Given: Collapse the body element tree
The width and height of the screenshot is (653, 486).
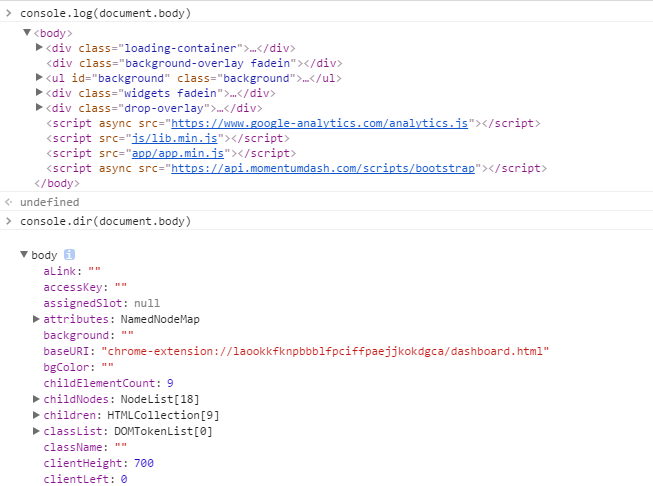Looking at the screenshot, I should coord(27,33).
